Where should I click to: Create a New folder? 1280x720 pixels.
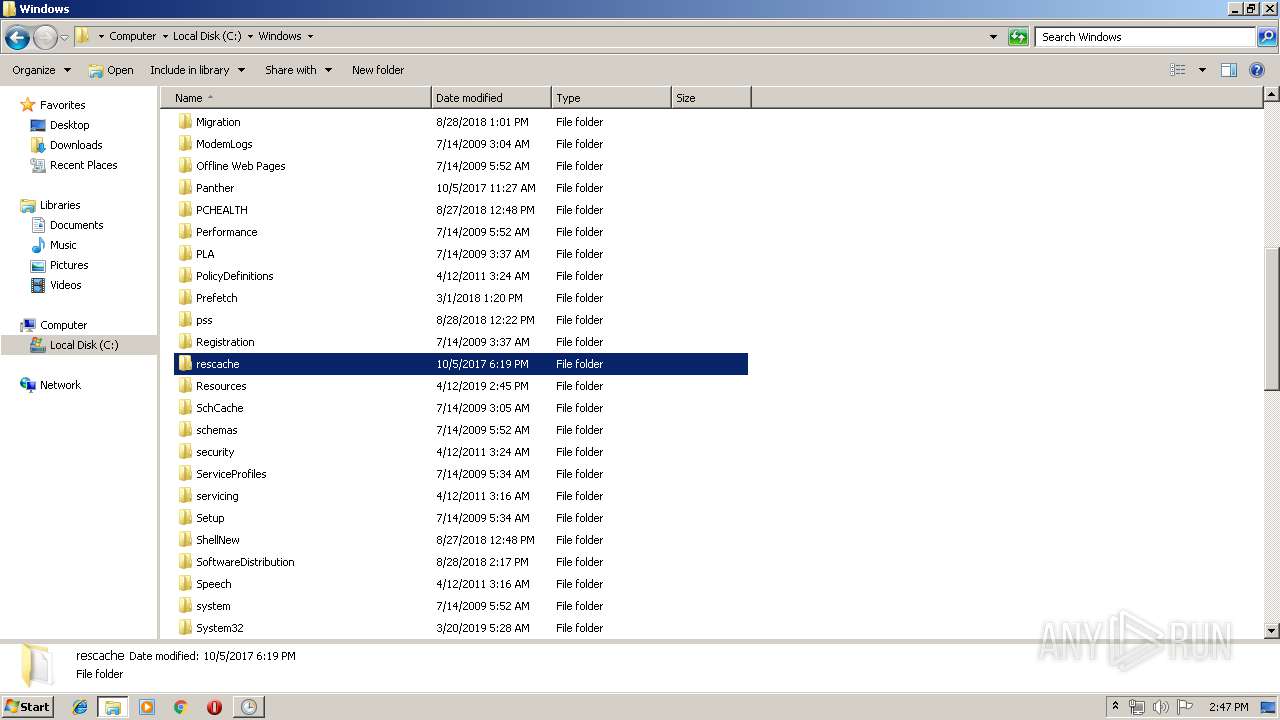[378, 70]
